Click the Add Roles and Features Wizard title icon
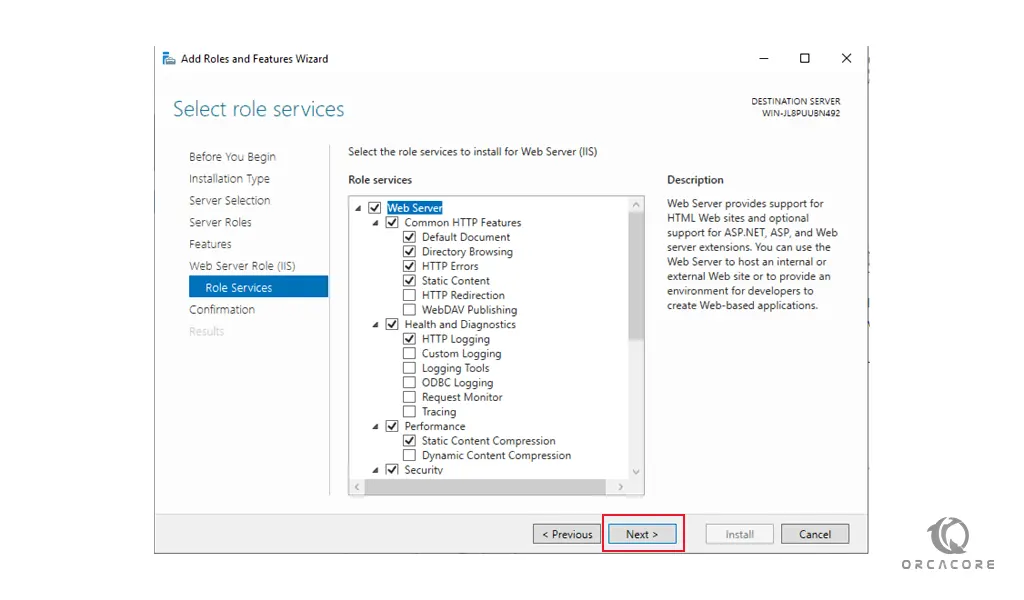 [168, 59]
